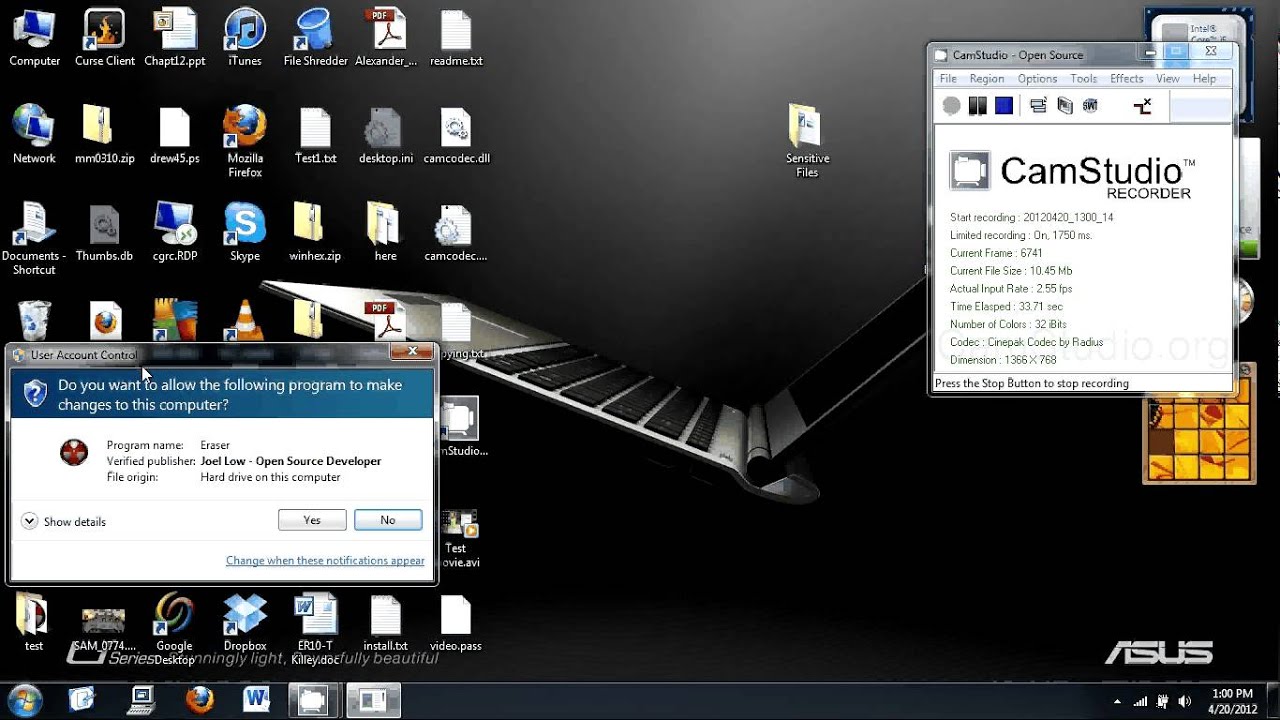Open the Options menu in CamStudio
Image resolution: width=1280 pixels, height=720 pixels.
pos(1037,79)
